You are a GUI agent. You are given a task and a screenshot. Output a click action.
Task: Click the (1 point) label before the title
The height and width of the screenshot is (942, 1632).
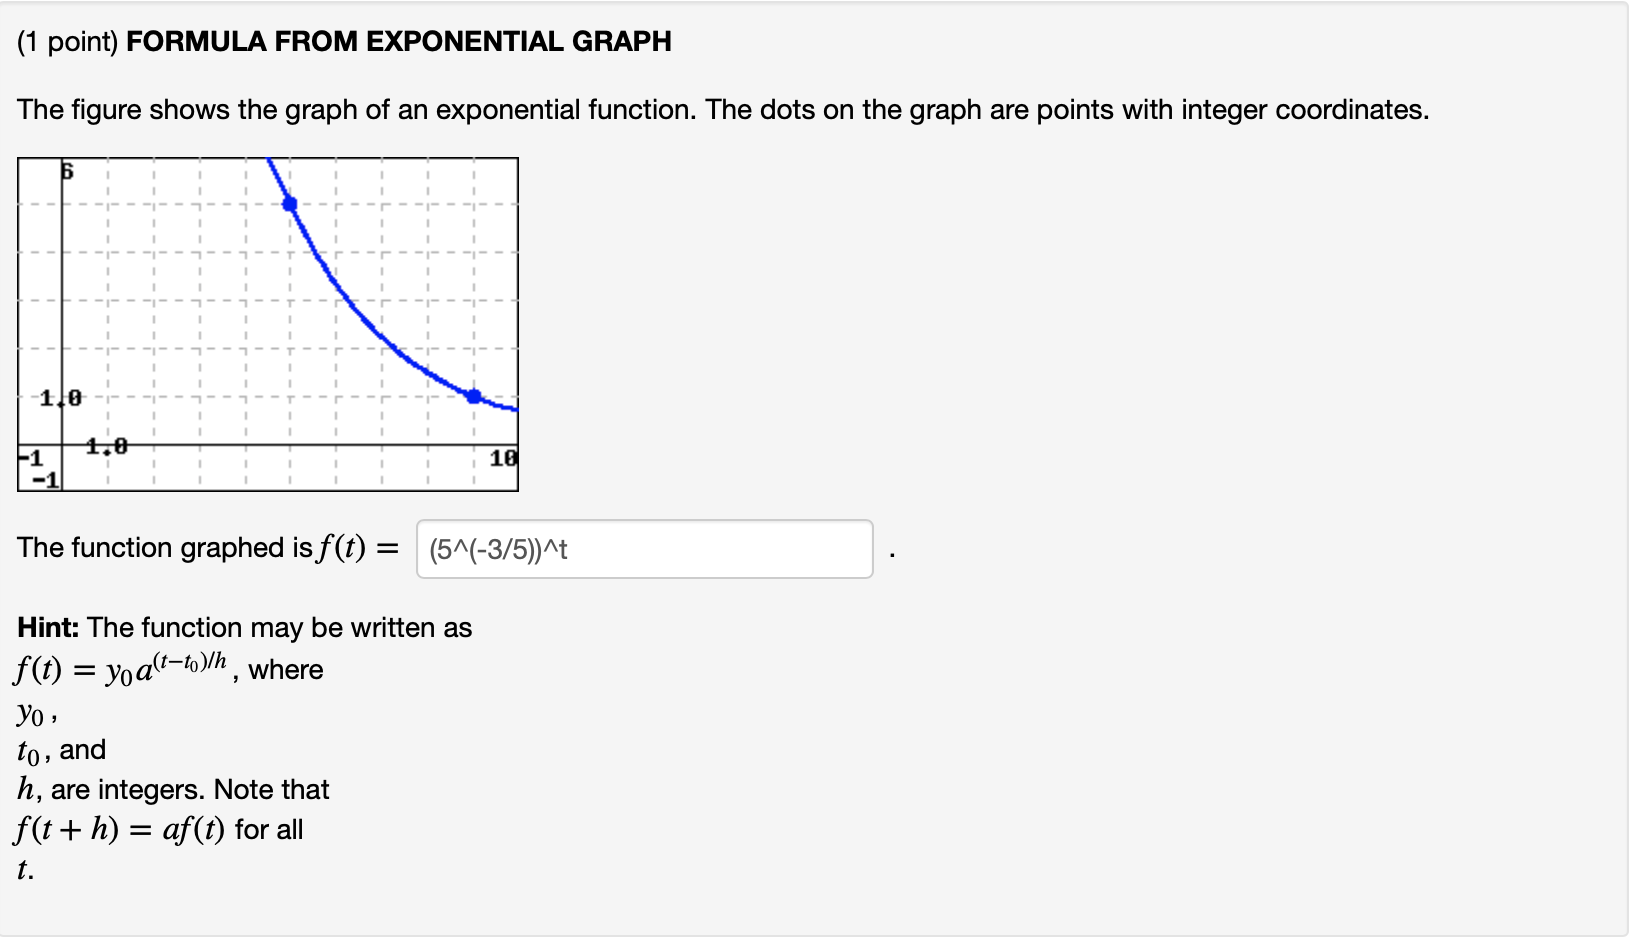tap(66, 42)
